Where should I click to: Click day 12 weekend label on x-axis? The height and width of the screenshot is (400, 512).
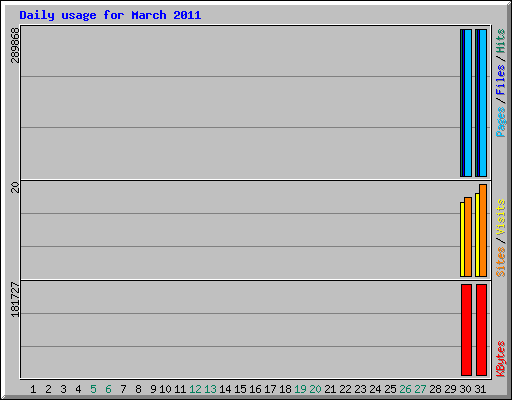(195, 389)
